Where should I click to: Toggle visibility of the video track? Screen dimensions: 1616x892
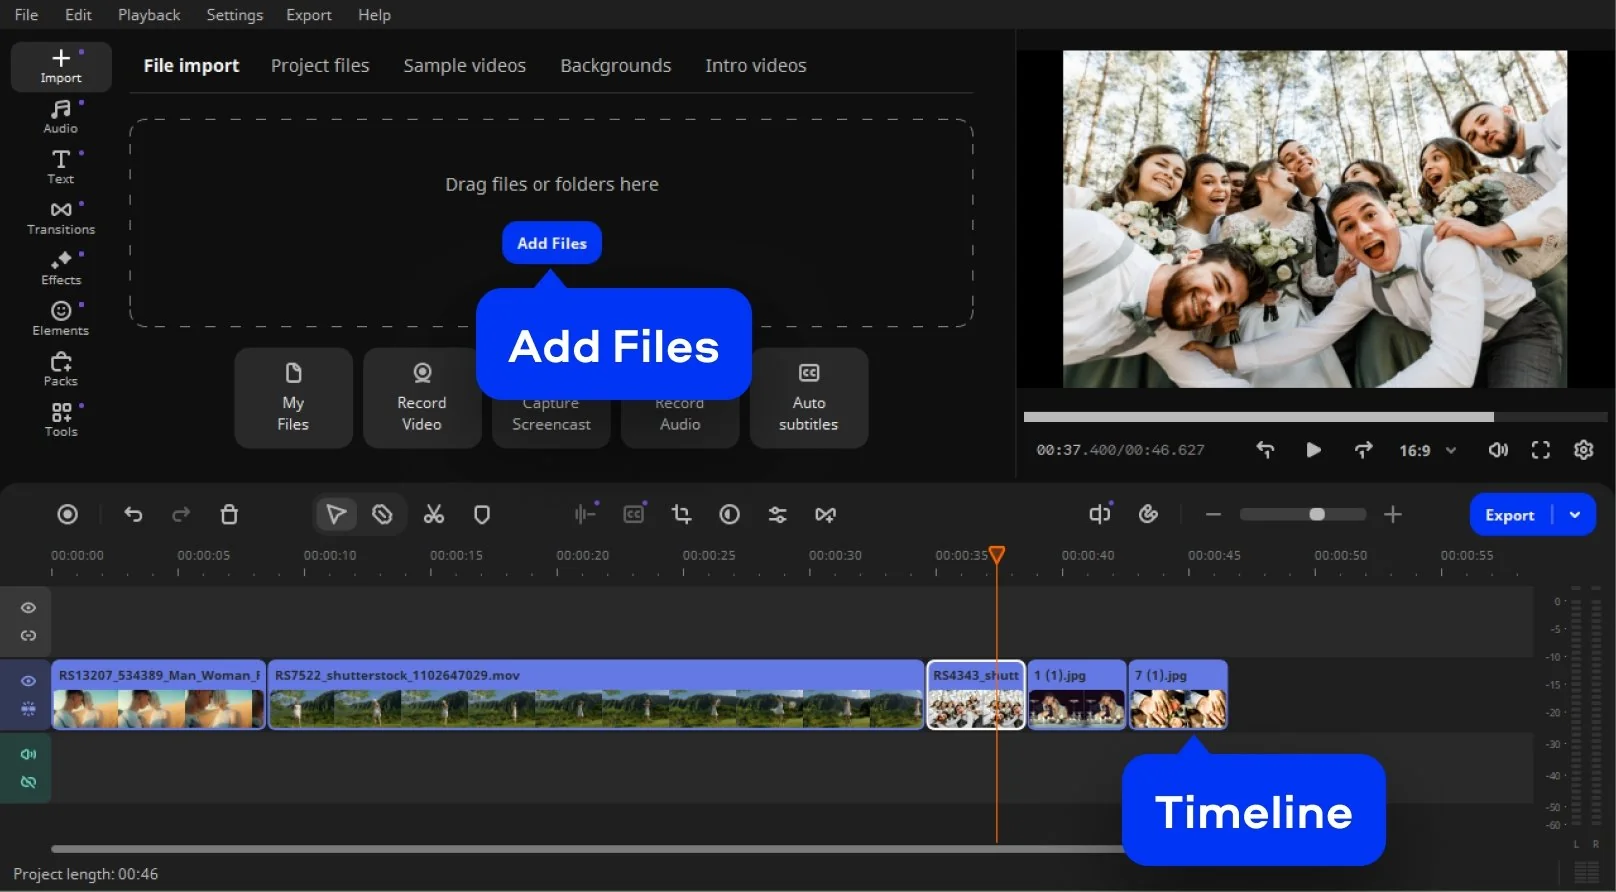click(x=28, y=681)
